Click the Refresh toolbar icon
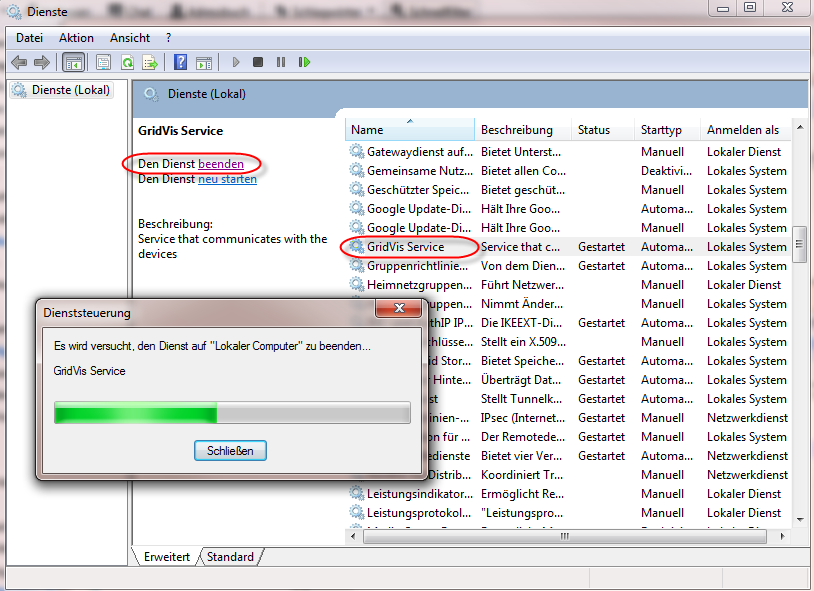 [x=127, y=62]
